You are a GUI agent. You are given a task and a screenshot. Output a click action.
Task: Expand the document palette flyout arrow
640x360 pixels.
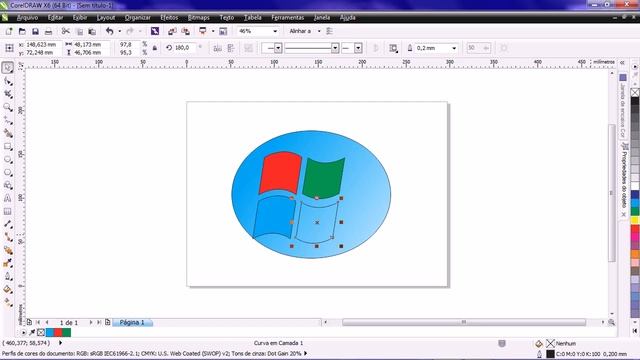click(x=23, y=333)
